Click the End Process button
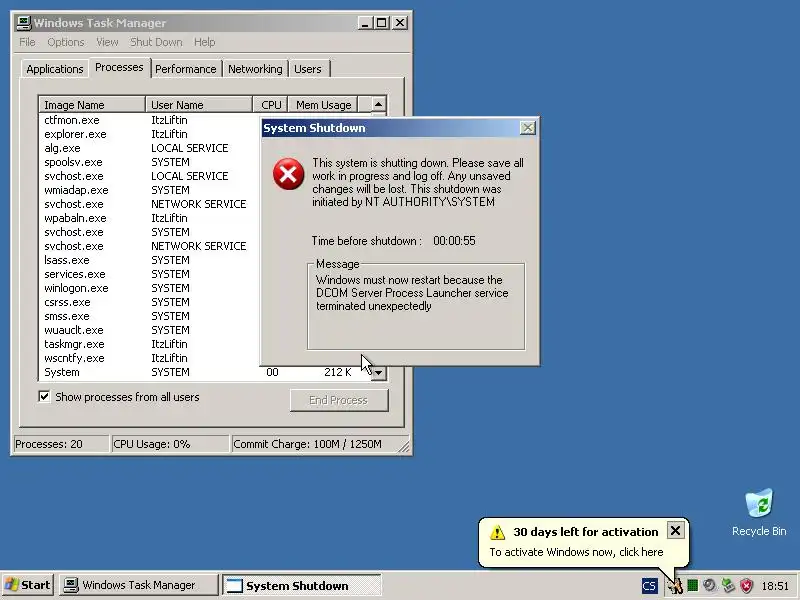The height and width of the screenshot is (600, 800). pyautogui.click(x=339, y=400)
